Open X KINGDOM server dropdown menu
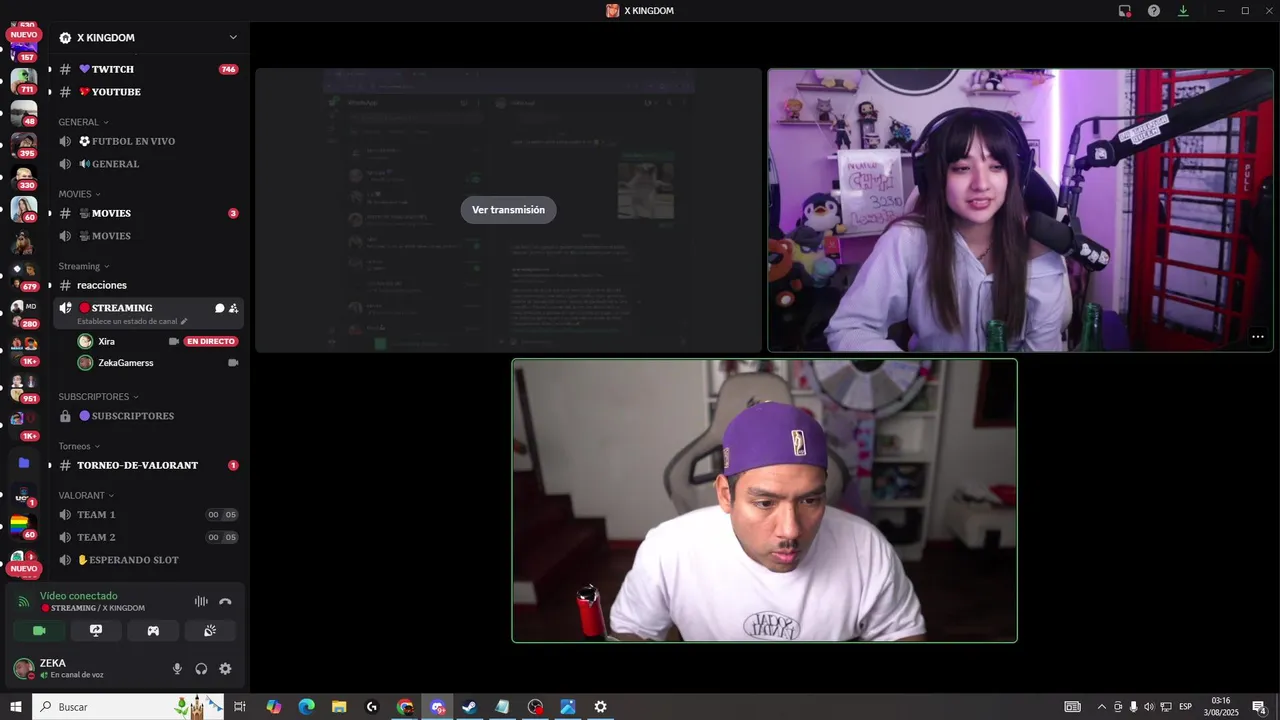 150,38
